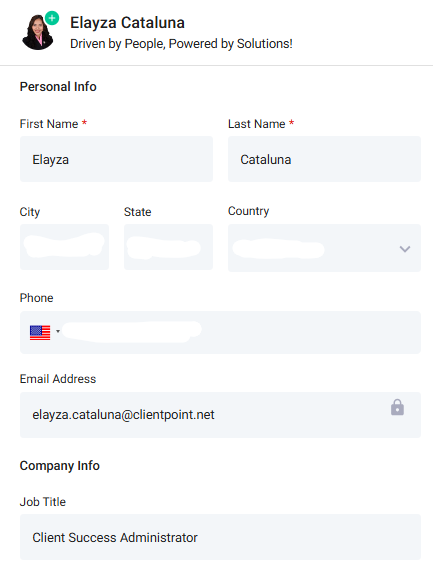Image resolution: width=433 pixels, height=572 pixels.
Task: Click the 'Driven by People' tagline text
Action: pos(181,44)
